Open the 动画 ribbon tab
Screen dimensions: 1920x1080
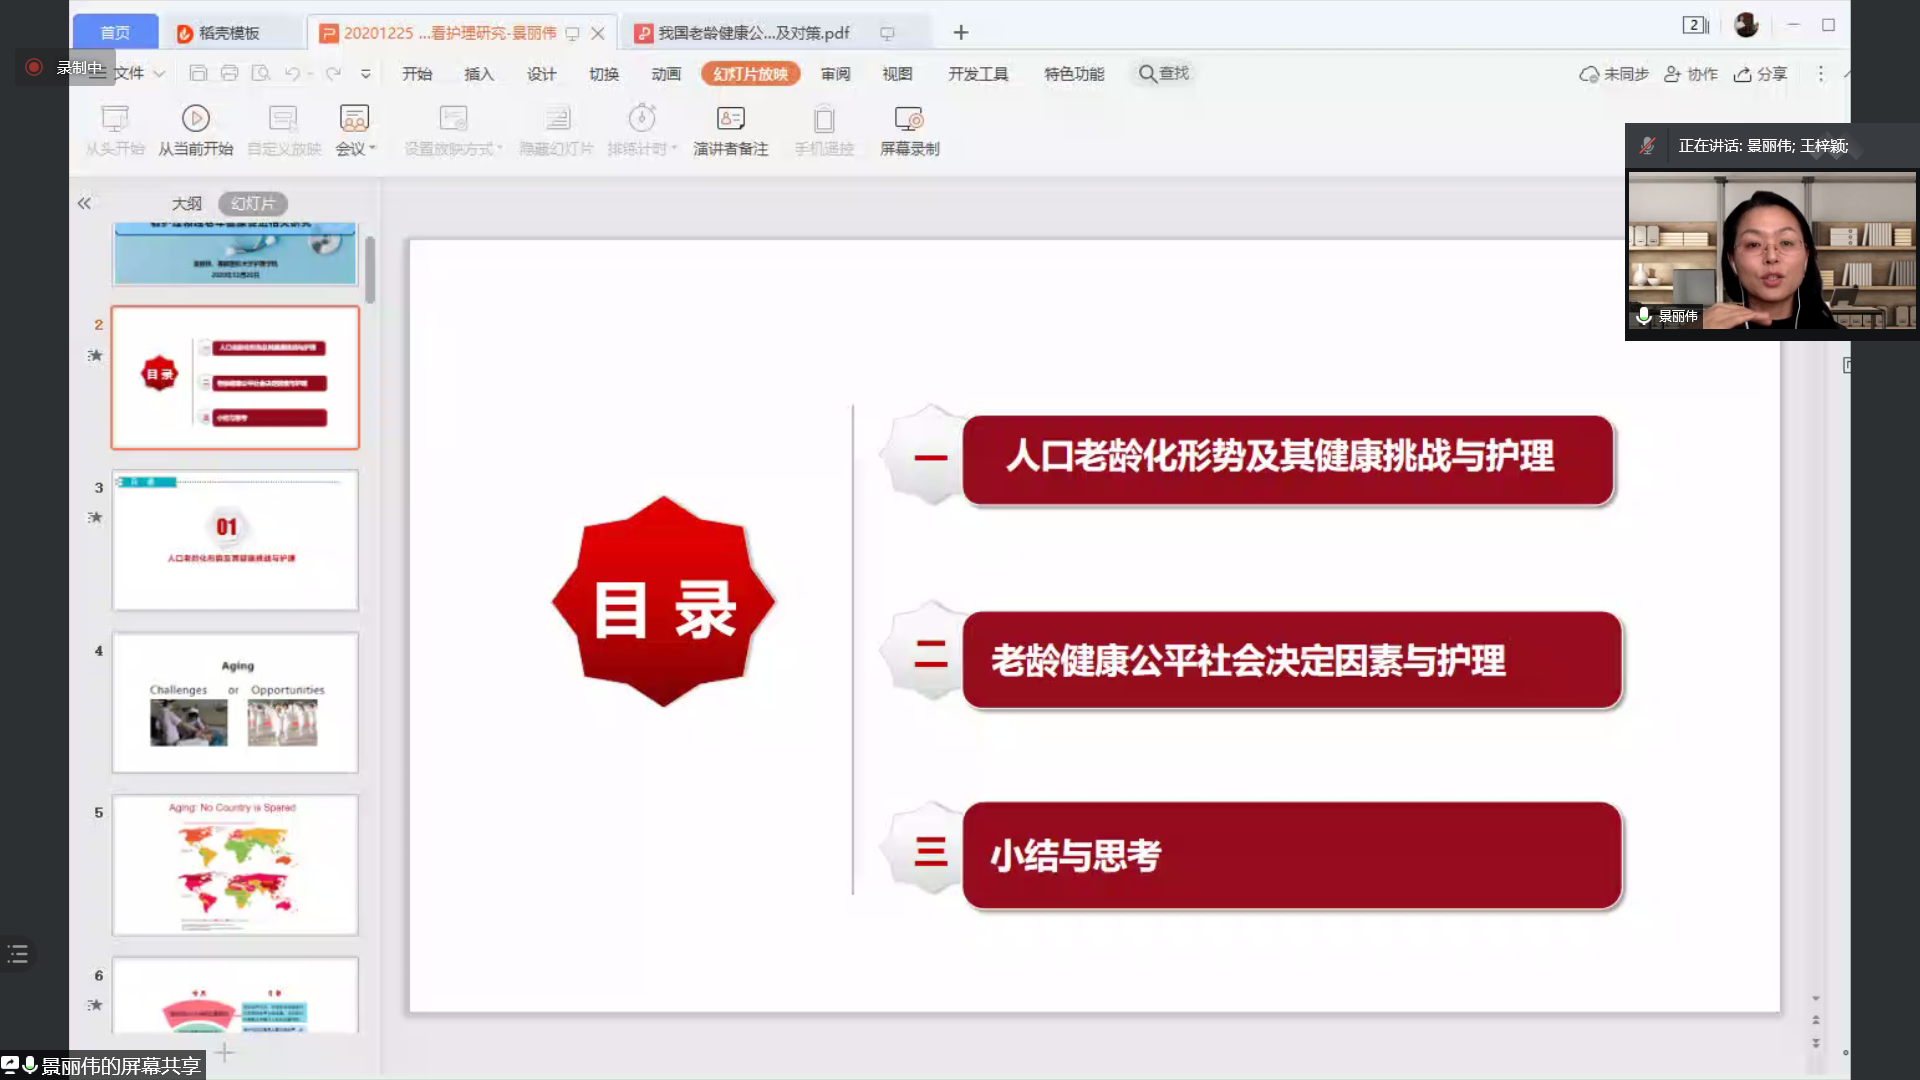665,73
